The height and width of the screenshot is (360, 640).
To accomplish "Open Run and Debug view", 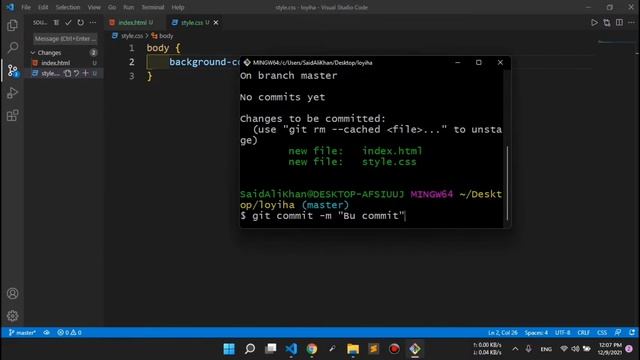I will pyautogui.click(x=13, y=93).
